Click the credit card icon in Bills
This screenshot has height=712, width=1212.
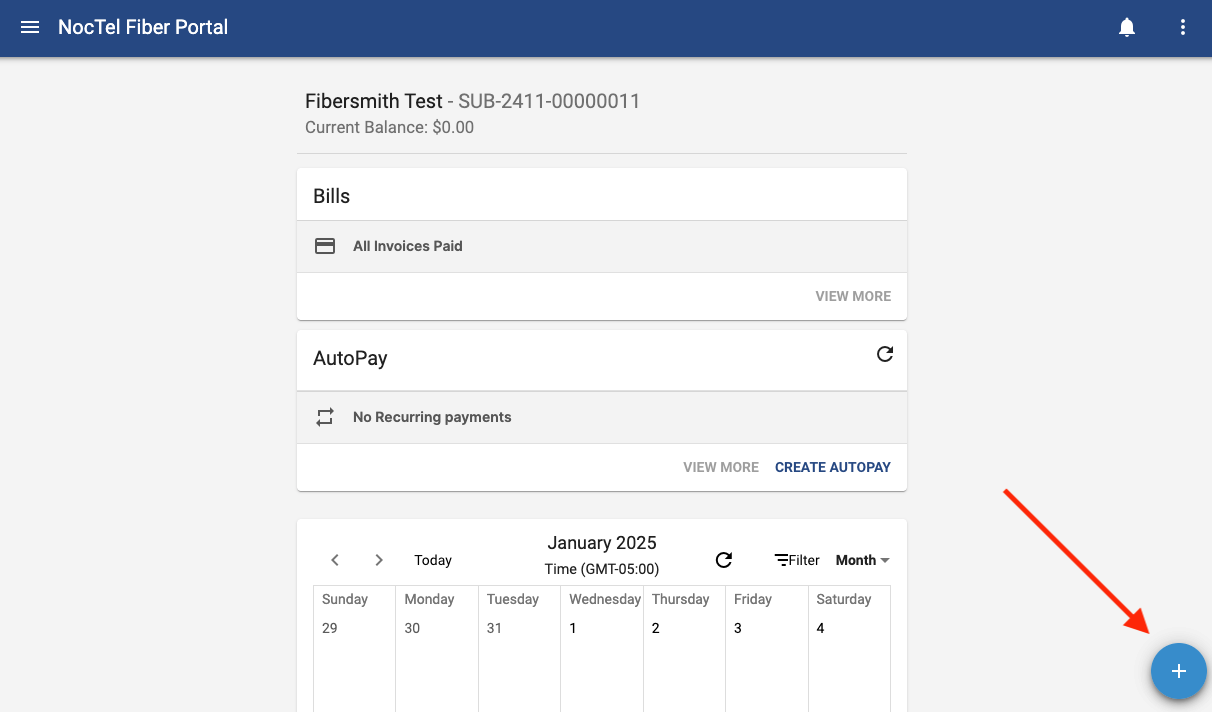[325, 246]
